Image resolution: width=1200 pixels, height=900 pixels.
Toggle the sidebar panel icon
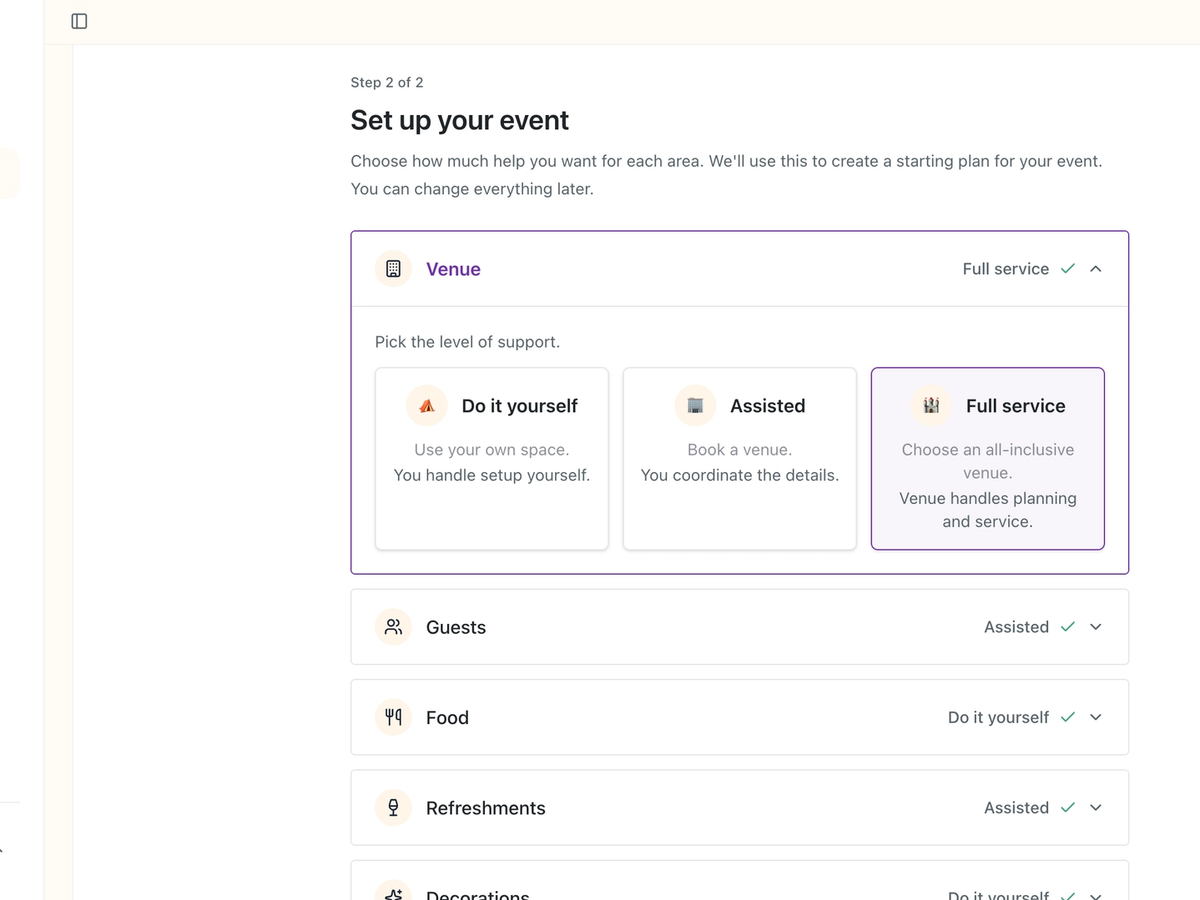tap(79, 21)
